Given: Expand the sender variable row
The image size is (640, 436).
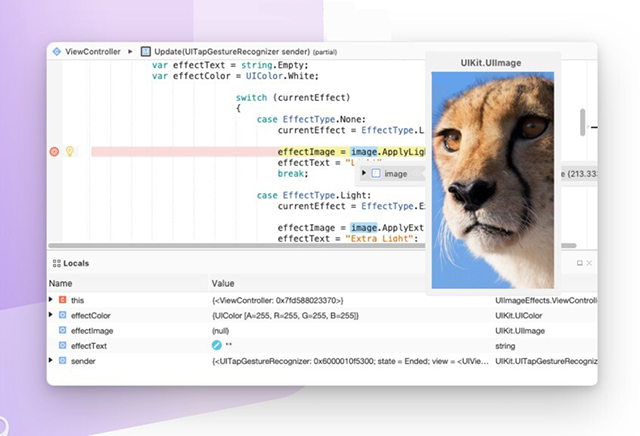Looking at the screenshot, I should (51, 360).
